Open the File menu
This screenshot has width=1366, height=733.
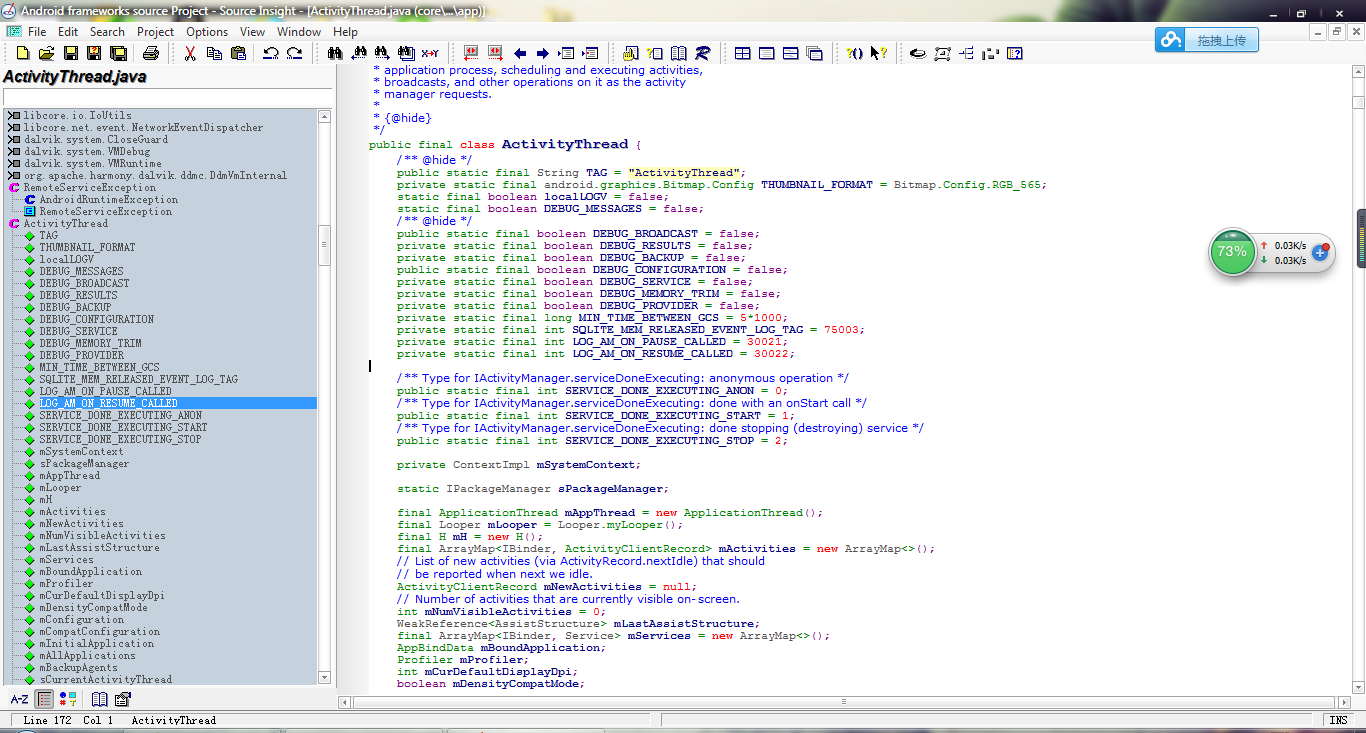coord(37,31)
